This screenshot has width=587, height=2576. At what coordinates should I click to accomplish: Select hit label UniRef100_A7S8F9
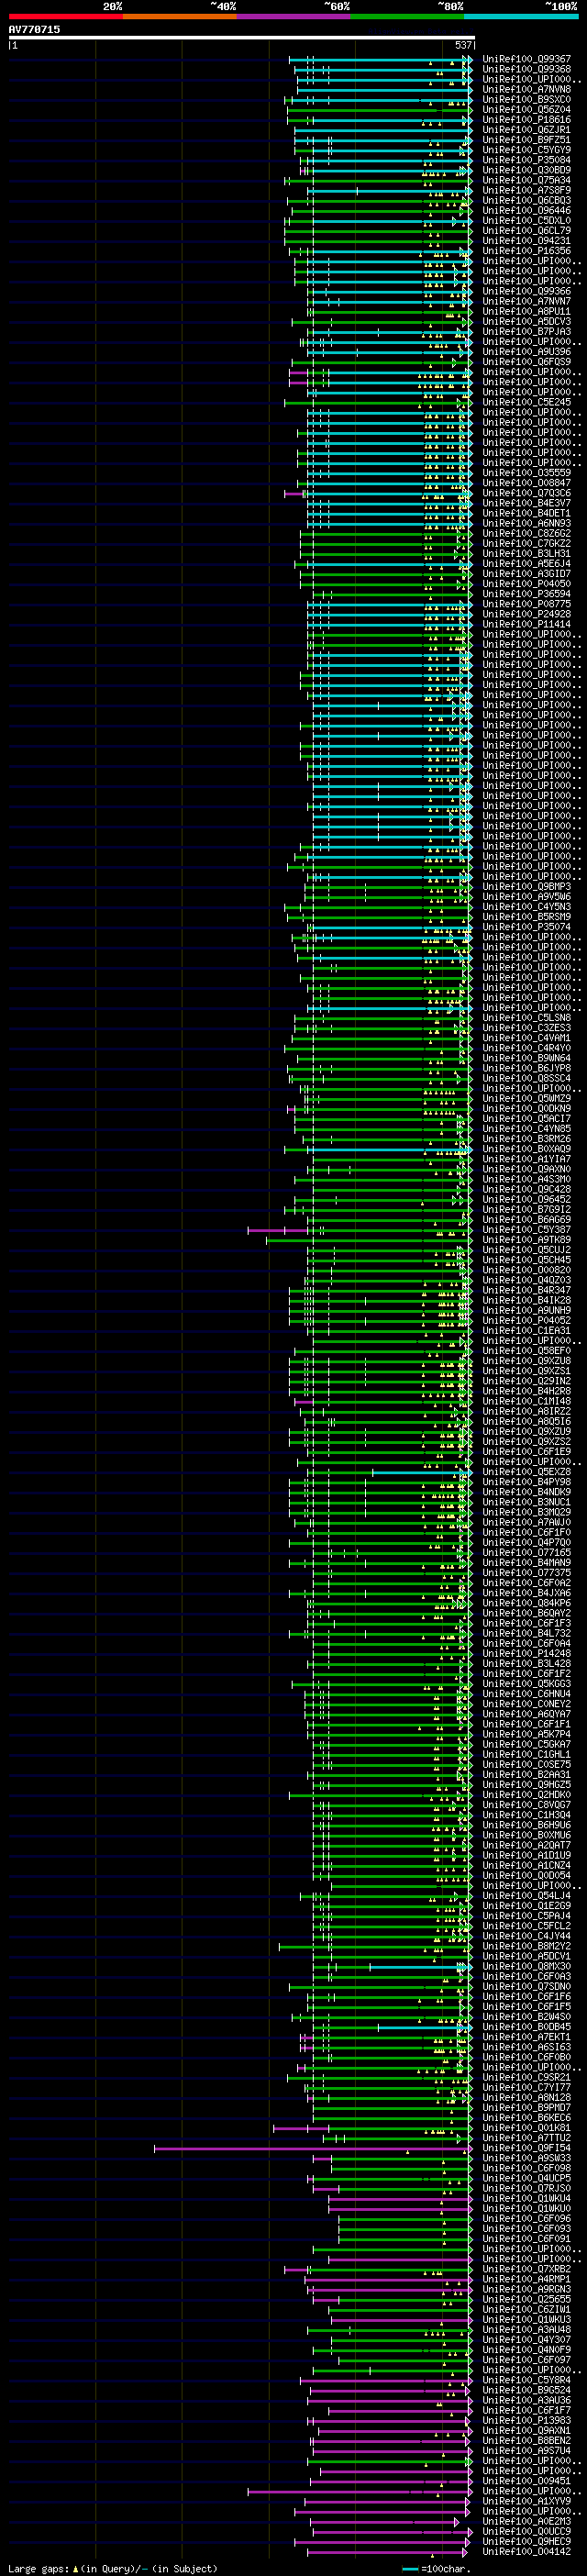coord(526,190)
